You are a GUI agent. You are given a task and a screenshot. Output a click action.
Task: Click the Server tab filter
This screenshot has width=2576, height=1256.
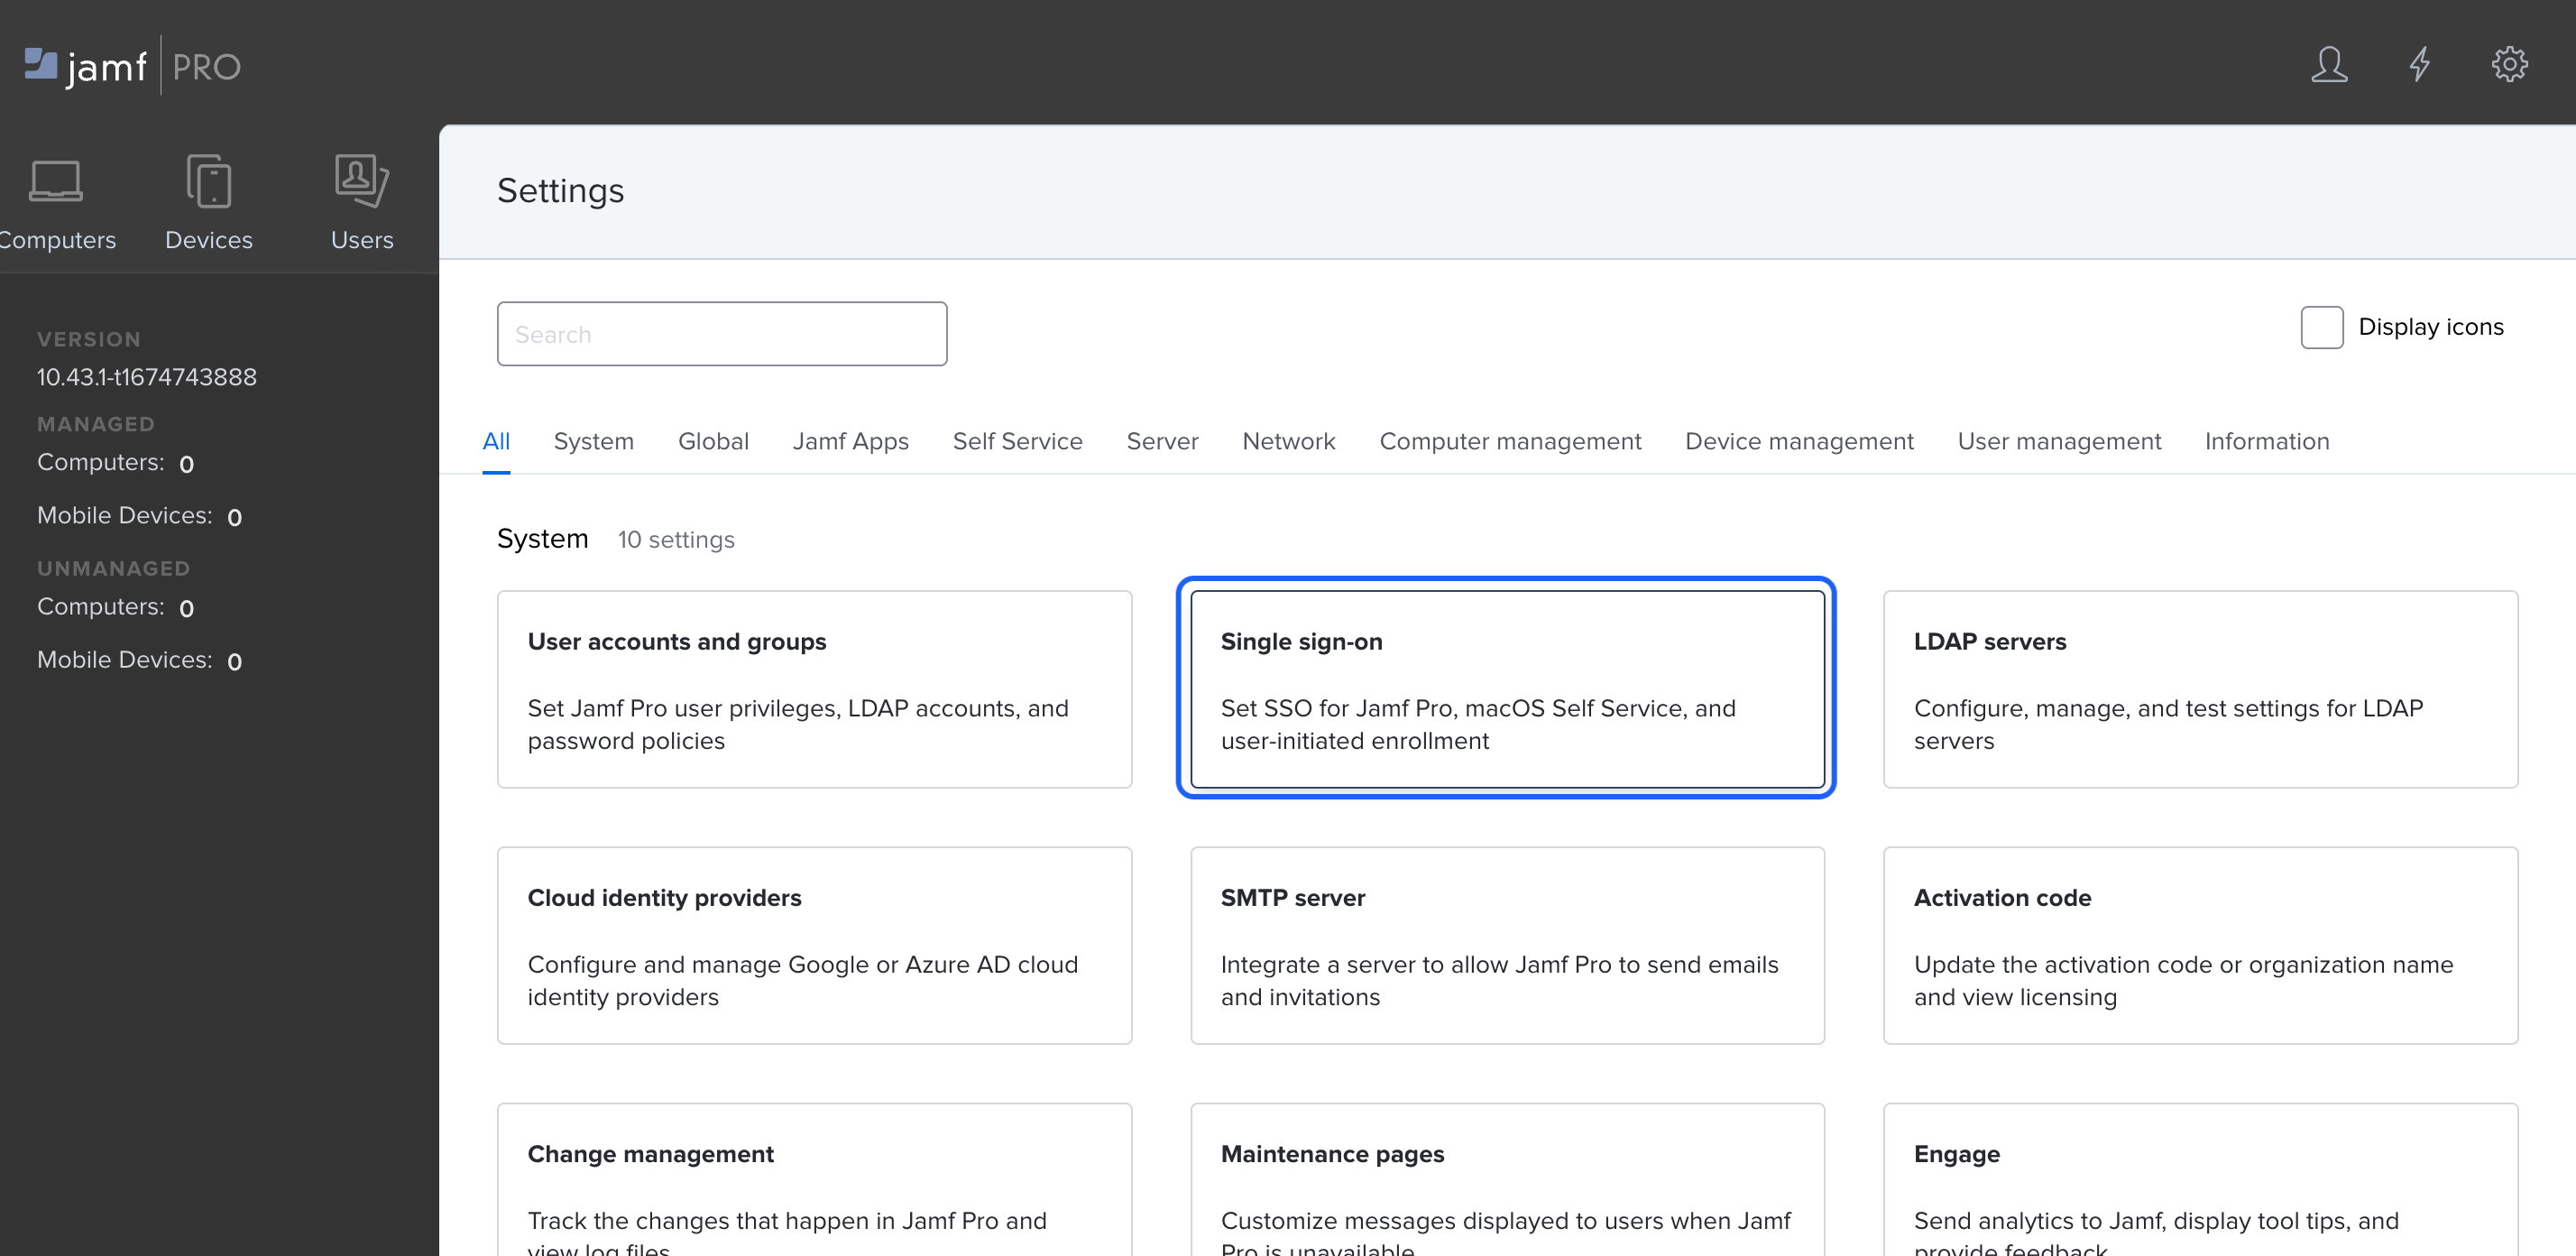1162,440
